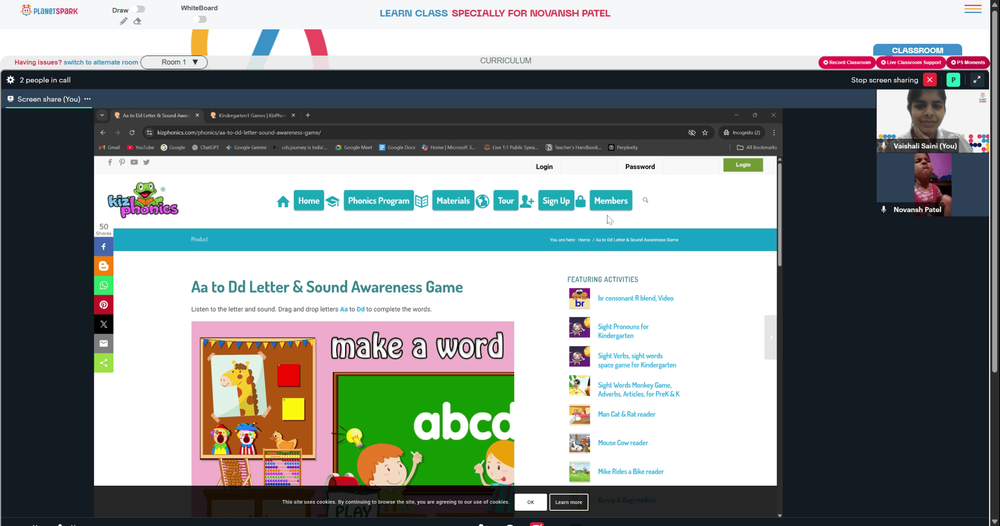Share the page via email icon
Screen dimensions: 1000x526
tap(103, 344)
